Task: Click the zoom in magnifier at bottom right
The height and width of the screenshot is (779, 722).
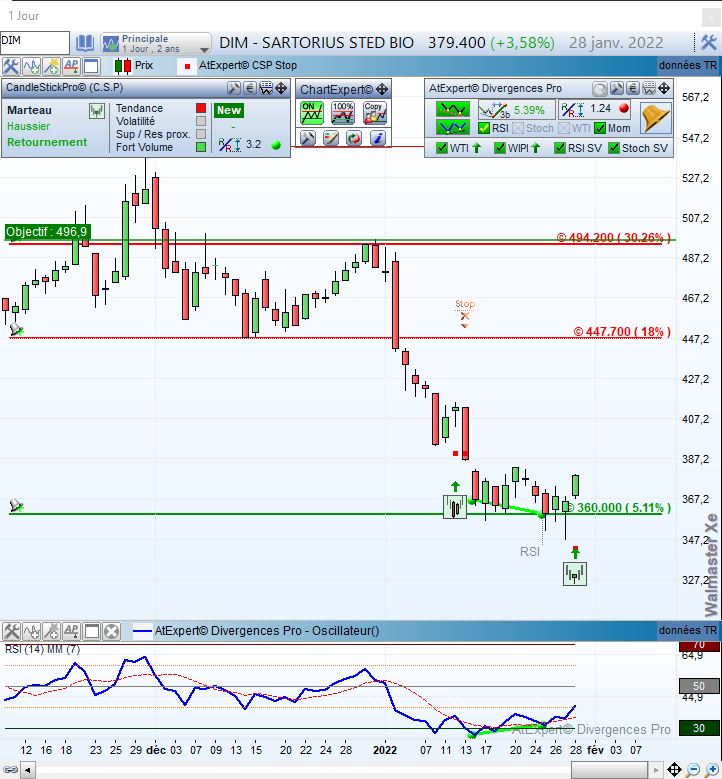Action: click(713, 770)
